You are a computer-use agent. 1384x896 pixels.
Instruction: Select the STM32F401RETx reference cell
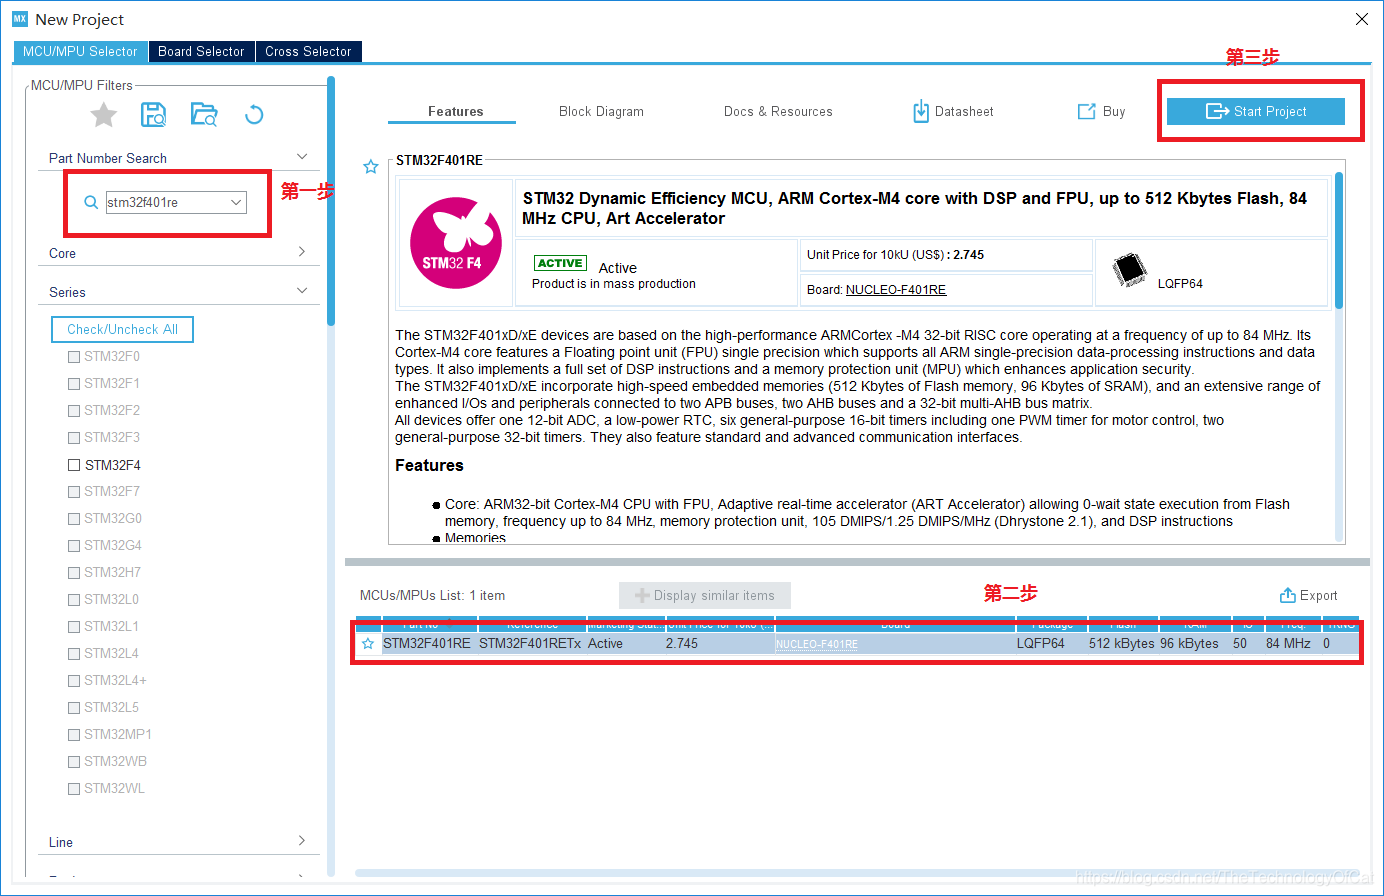coord(530,644)
